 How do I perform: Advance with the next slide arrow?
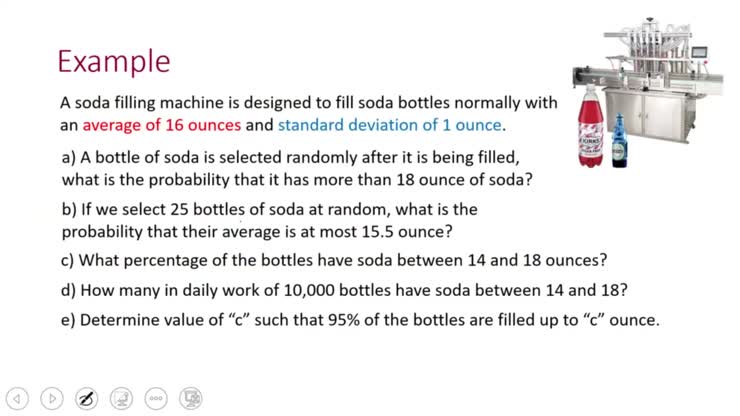coord(53,397)
